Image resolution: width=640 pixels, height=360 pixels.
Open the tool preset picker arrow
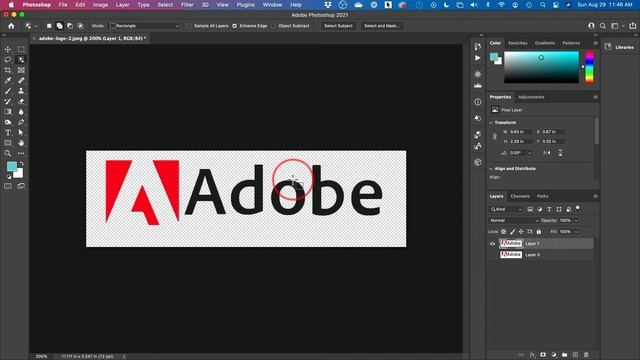click(36, 26)
